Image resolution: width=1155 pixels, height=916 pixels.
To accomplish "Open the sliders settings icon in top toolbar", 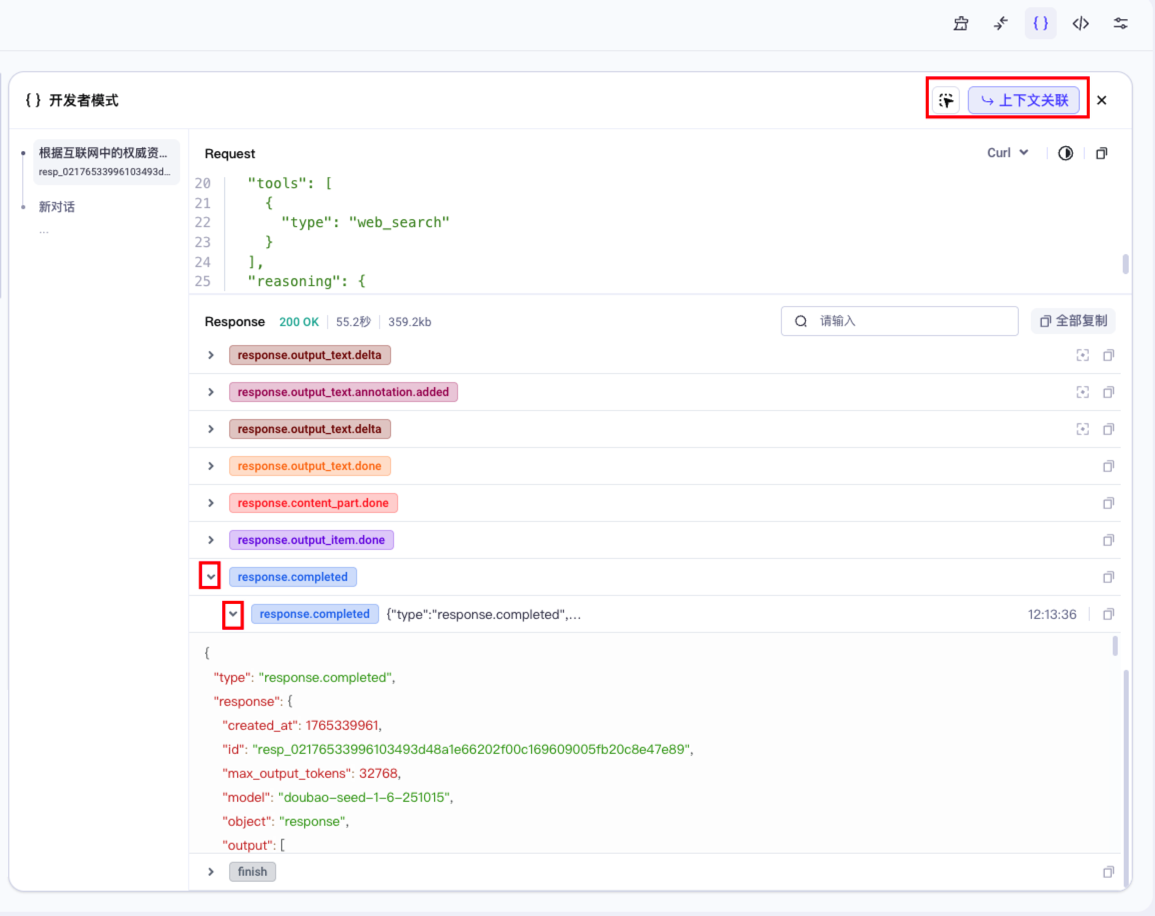I will pos(1121,24).
